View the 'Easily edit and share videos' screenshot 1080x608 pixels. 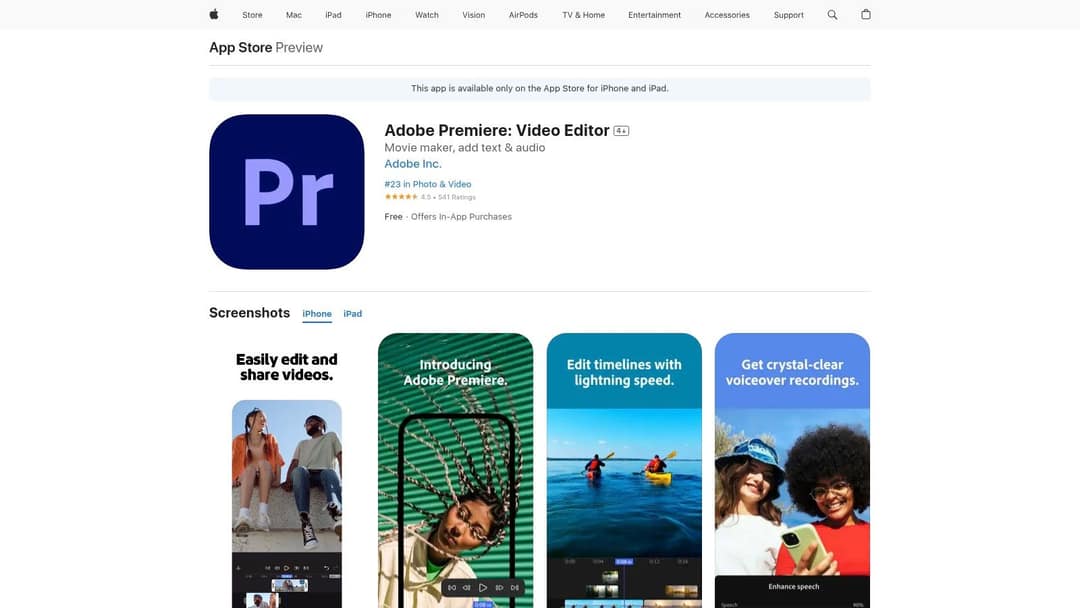(x=287, y=470)
